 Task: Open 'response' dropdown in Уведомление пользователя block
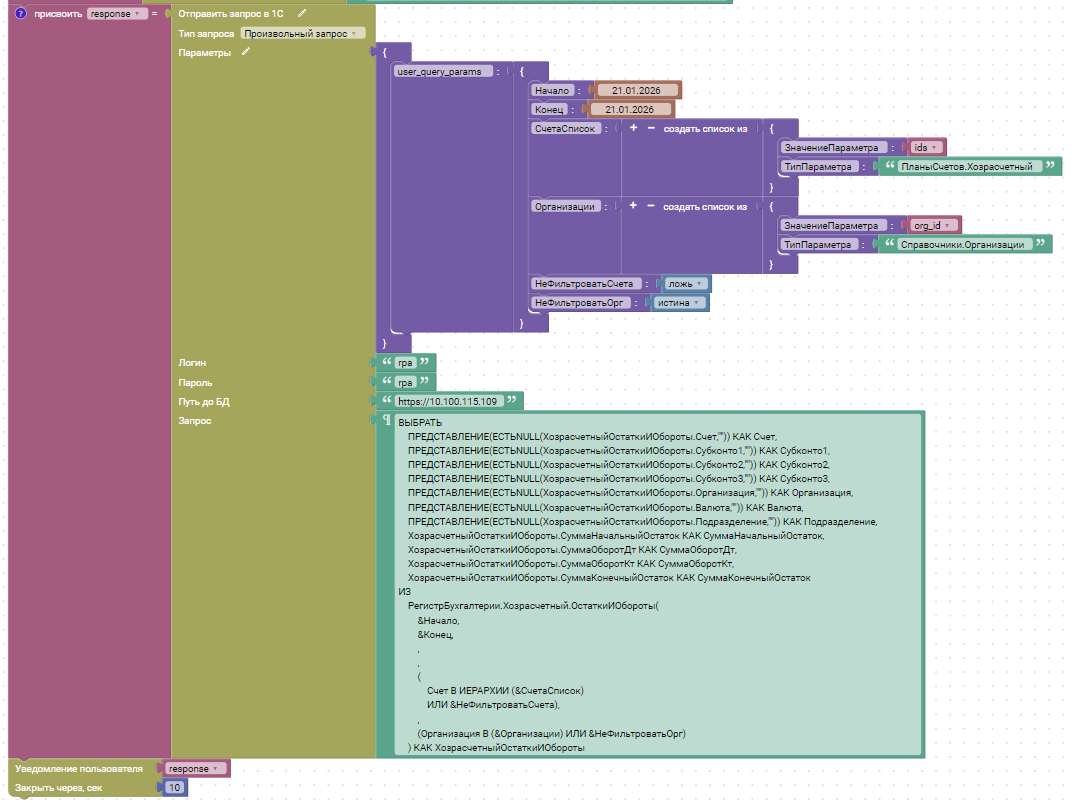(x=194, y=769)
